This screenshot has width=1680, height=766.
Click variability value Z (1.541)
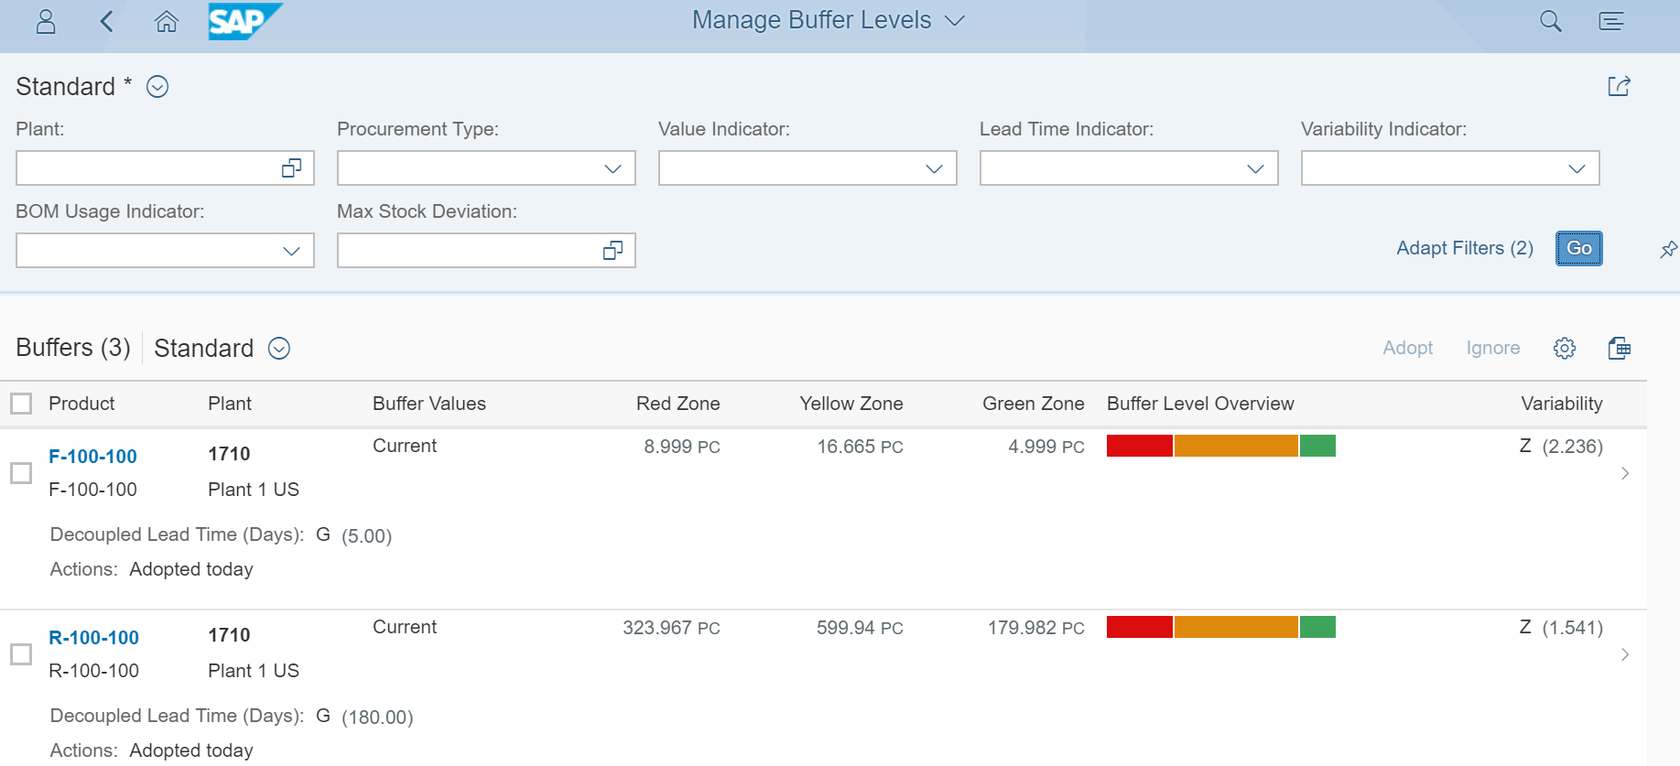[x=1561, y=627]
